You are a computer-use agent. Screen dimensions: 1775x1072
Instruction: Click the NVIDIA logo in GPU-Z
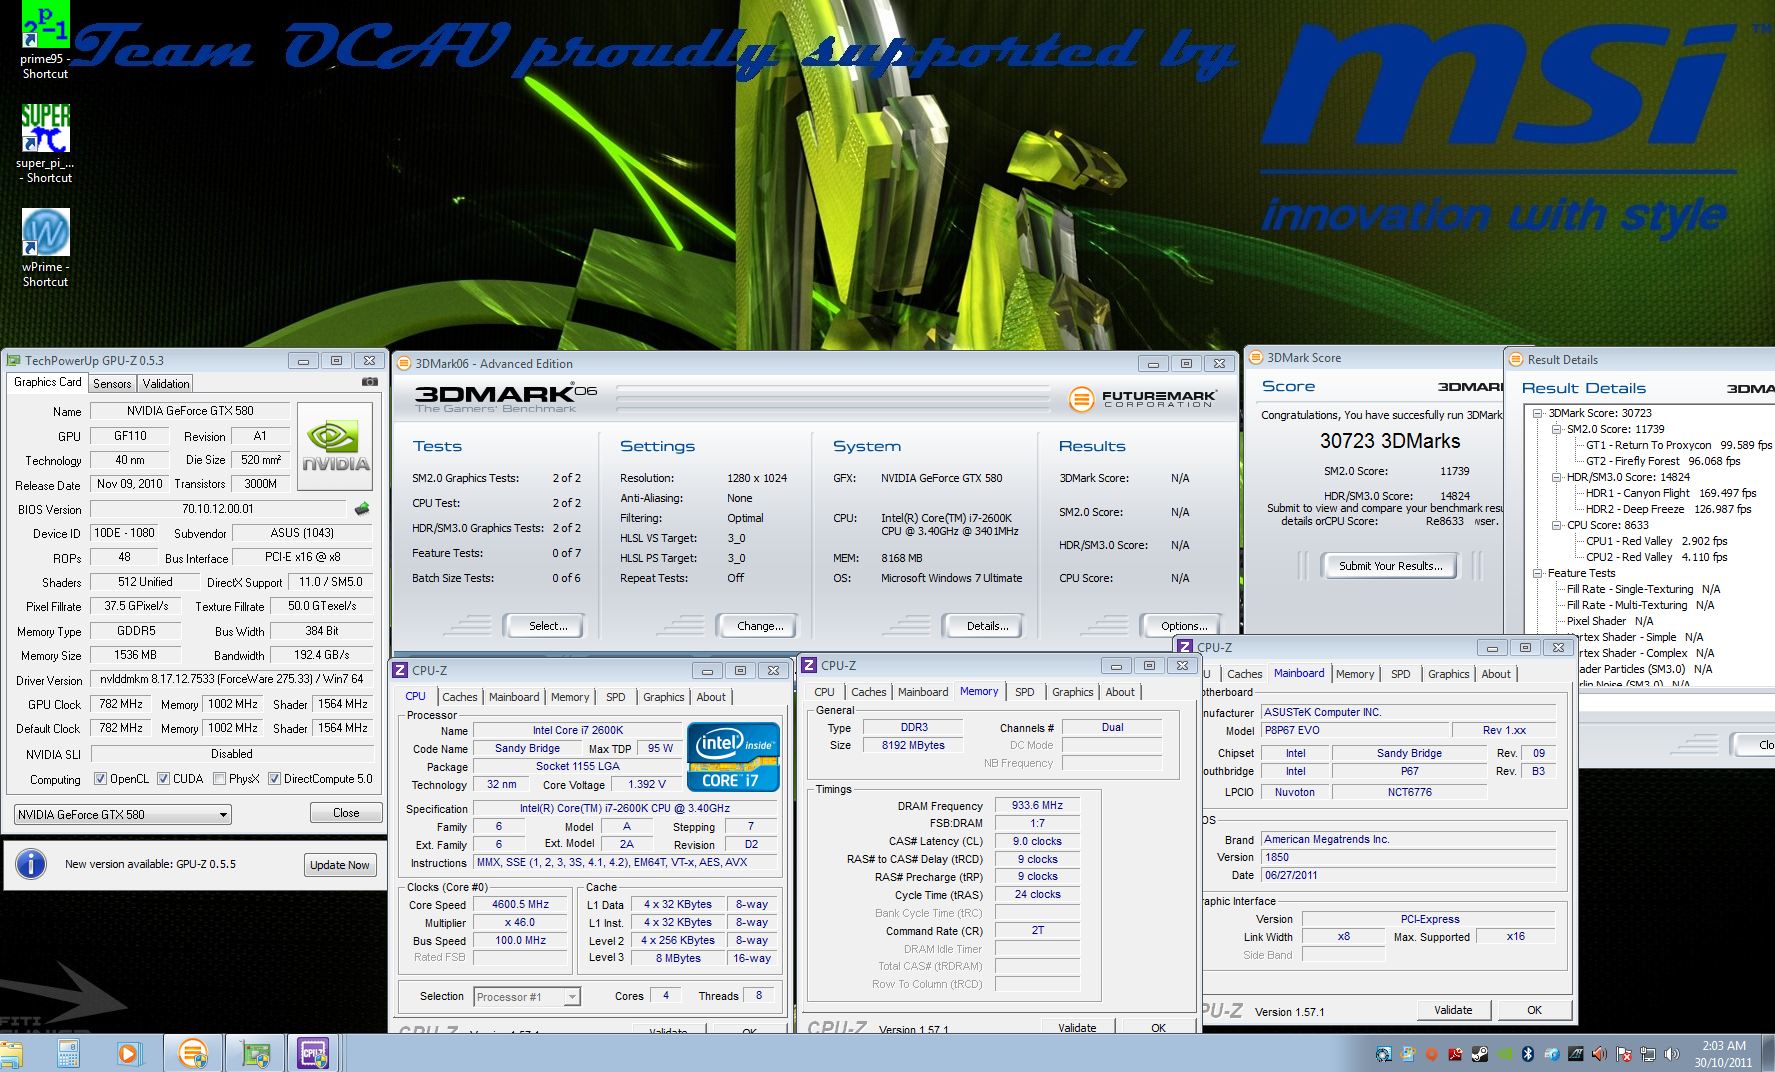tap(336, 446)
